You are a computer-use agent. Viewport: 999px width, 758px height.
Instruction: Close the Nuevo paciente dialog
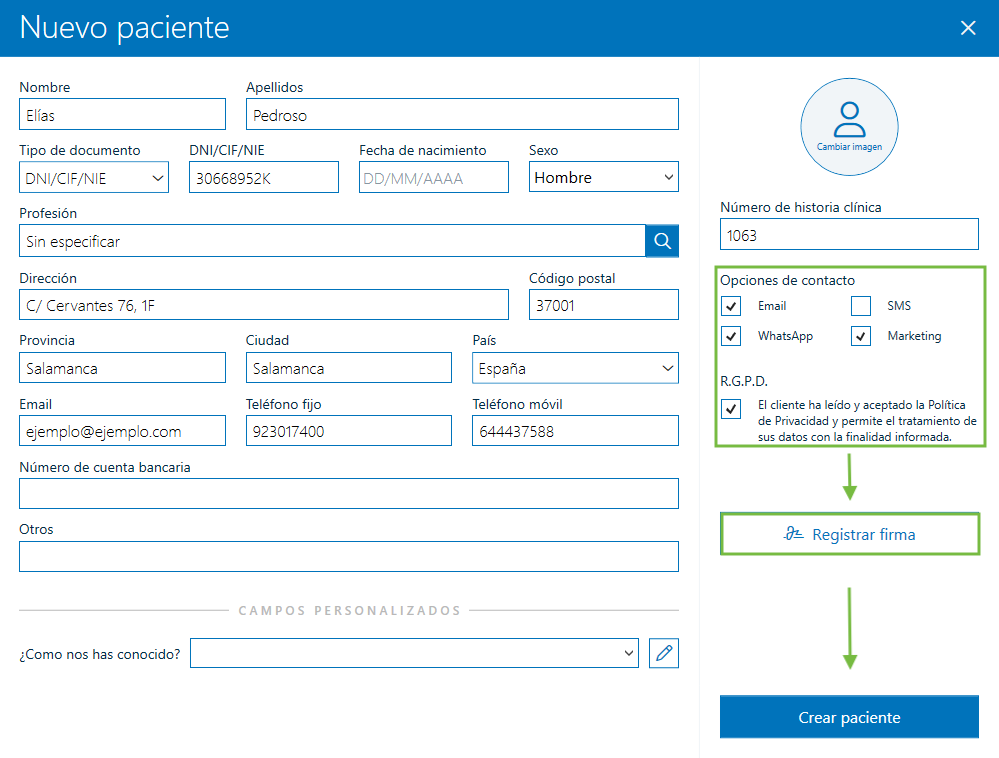tap(968, 28)
